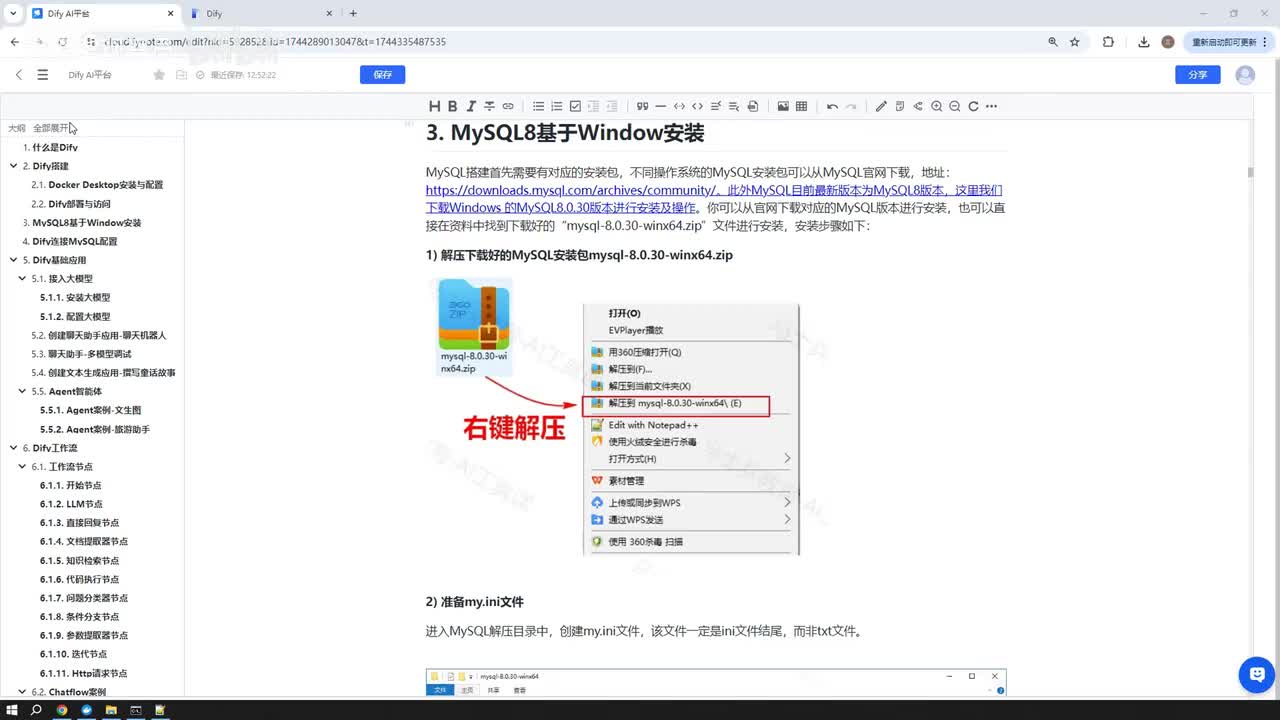This screenshot has width=1280, height=720.
Task: Collapse the 5. Dify基础应用 outline section
Action: tap(13, 260)
